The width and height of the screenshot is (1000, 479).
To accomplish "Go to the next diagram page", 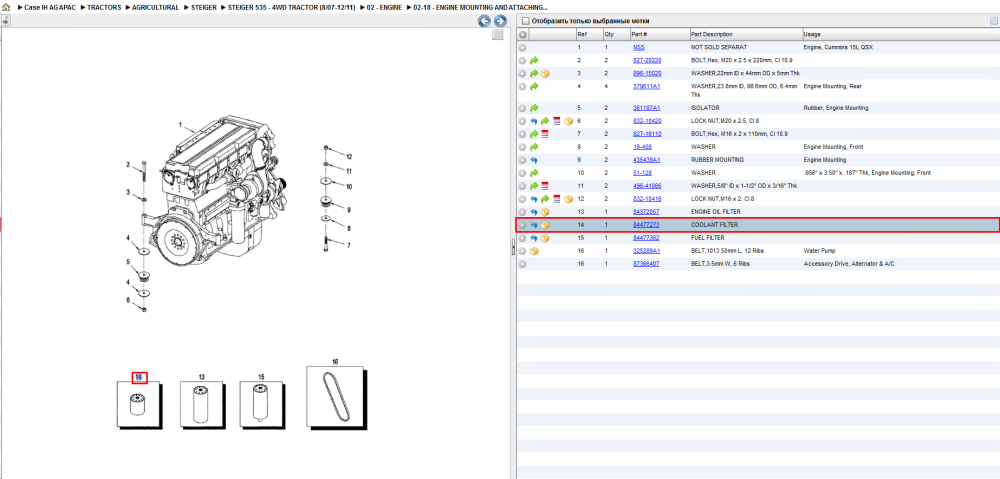I will pyautogui.click(x=501, y=21).
